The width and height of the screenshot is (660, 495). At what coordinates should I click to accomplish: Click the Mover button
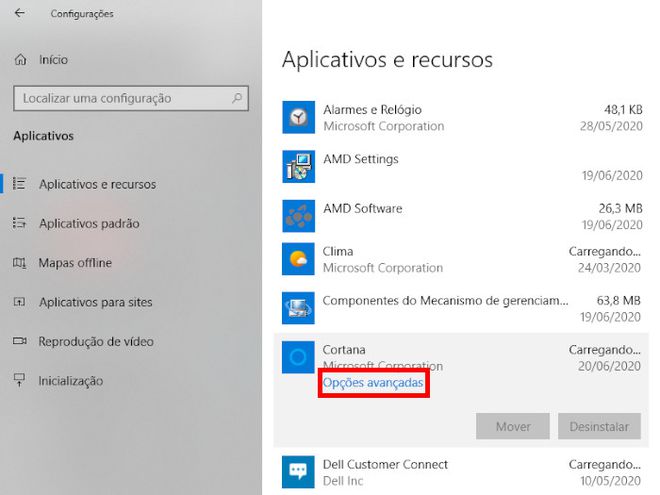(513, 426)
